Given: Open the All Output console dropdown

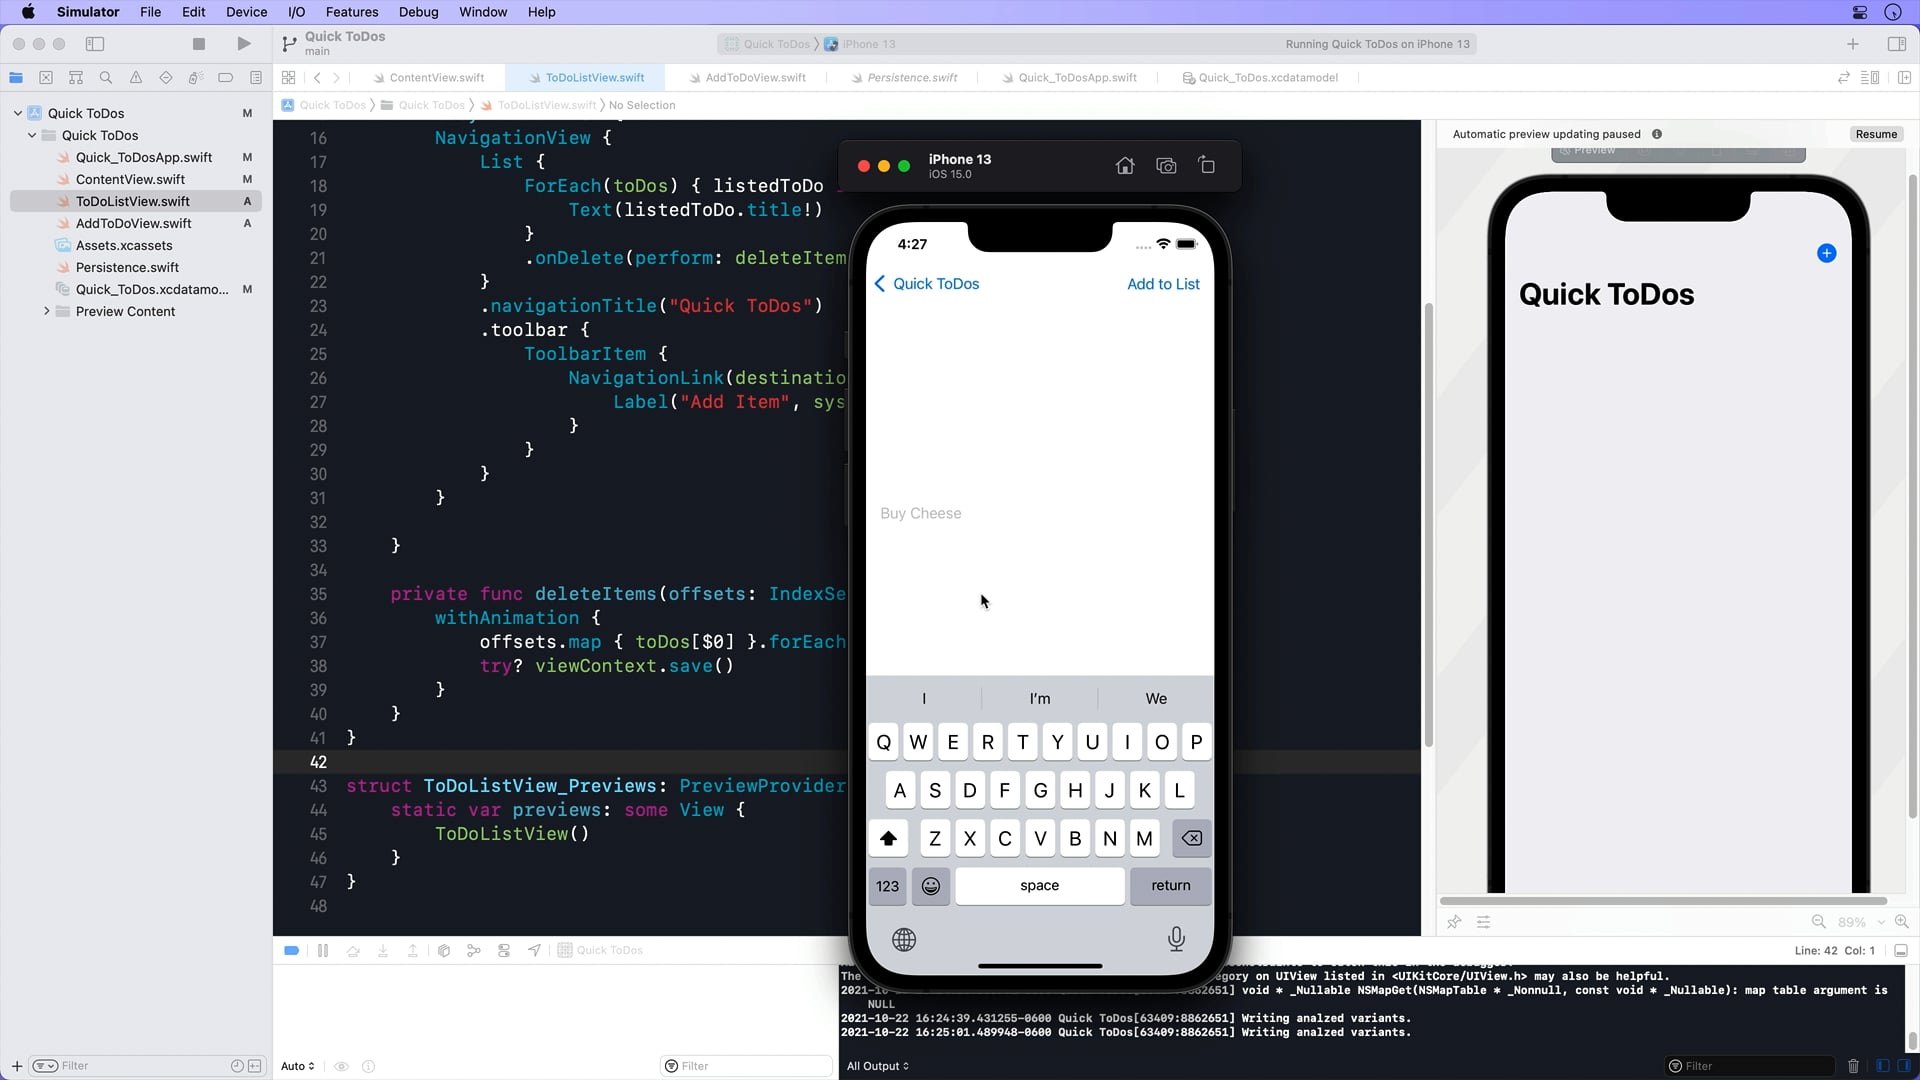Looking at the screenshot, I should [x=878, y=1066].
